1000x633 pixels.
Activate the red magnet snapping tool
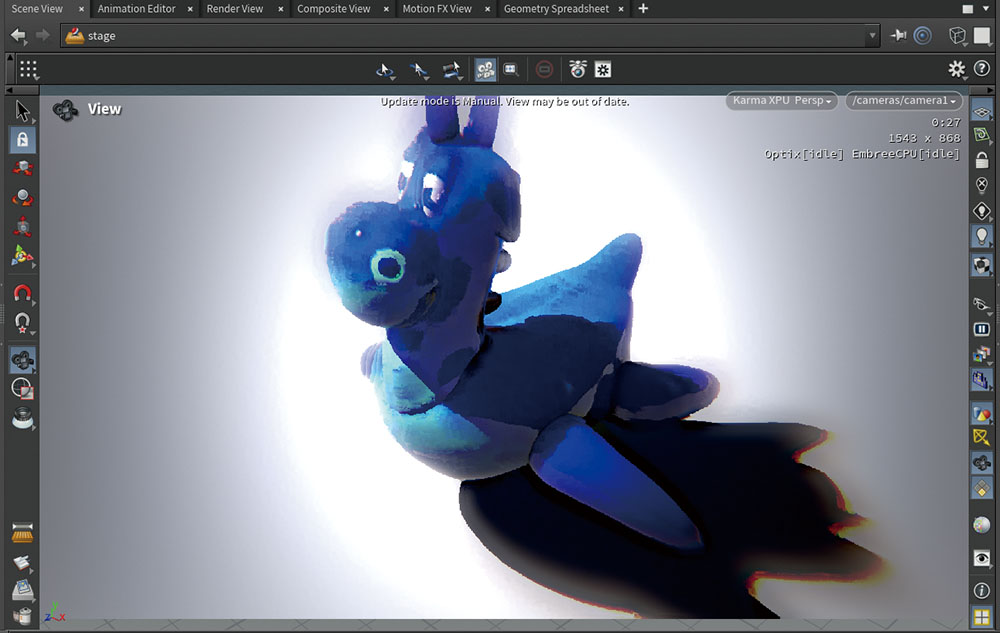click(22, 294)
